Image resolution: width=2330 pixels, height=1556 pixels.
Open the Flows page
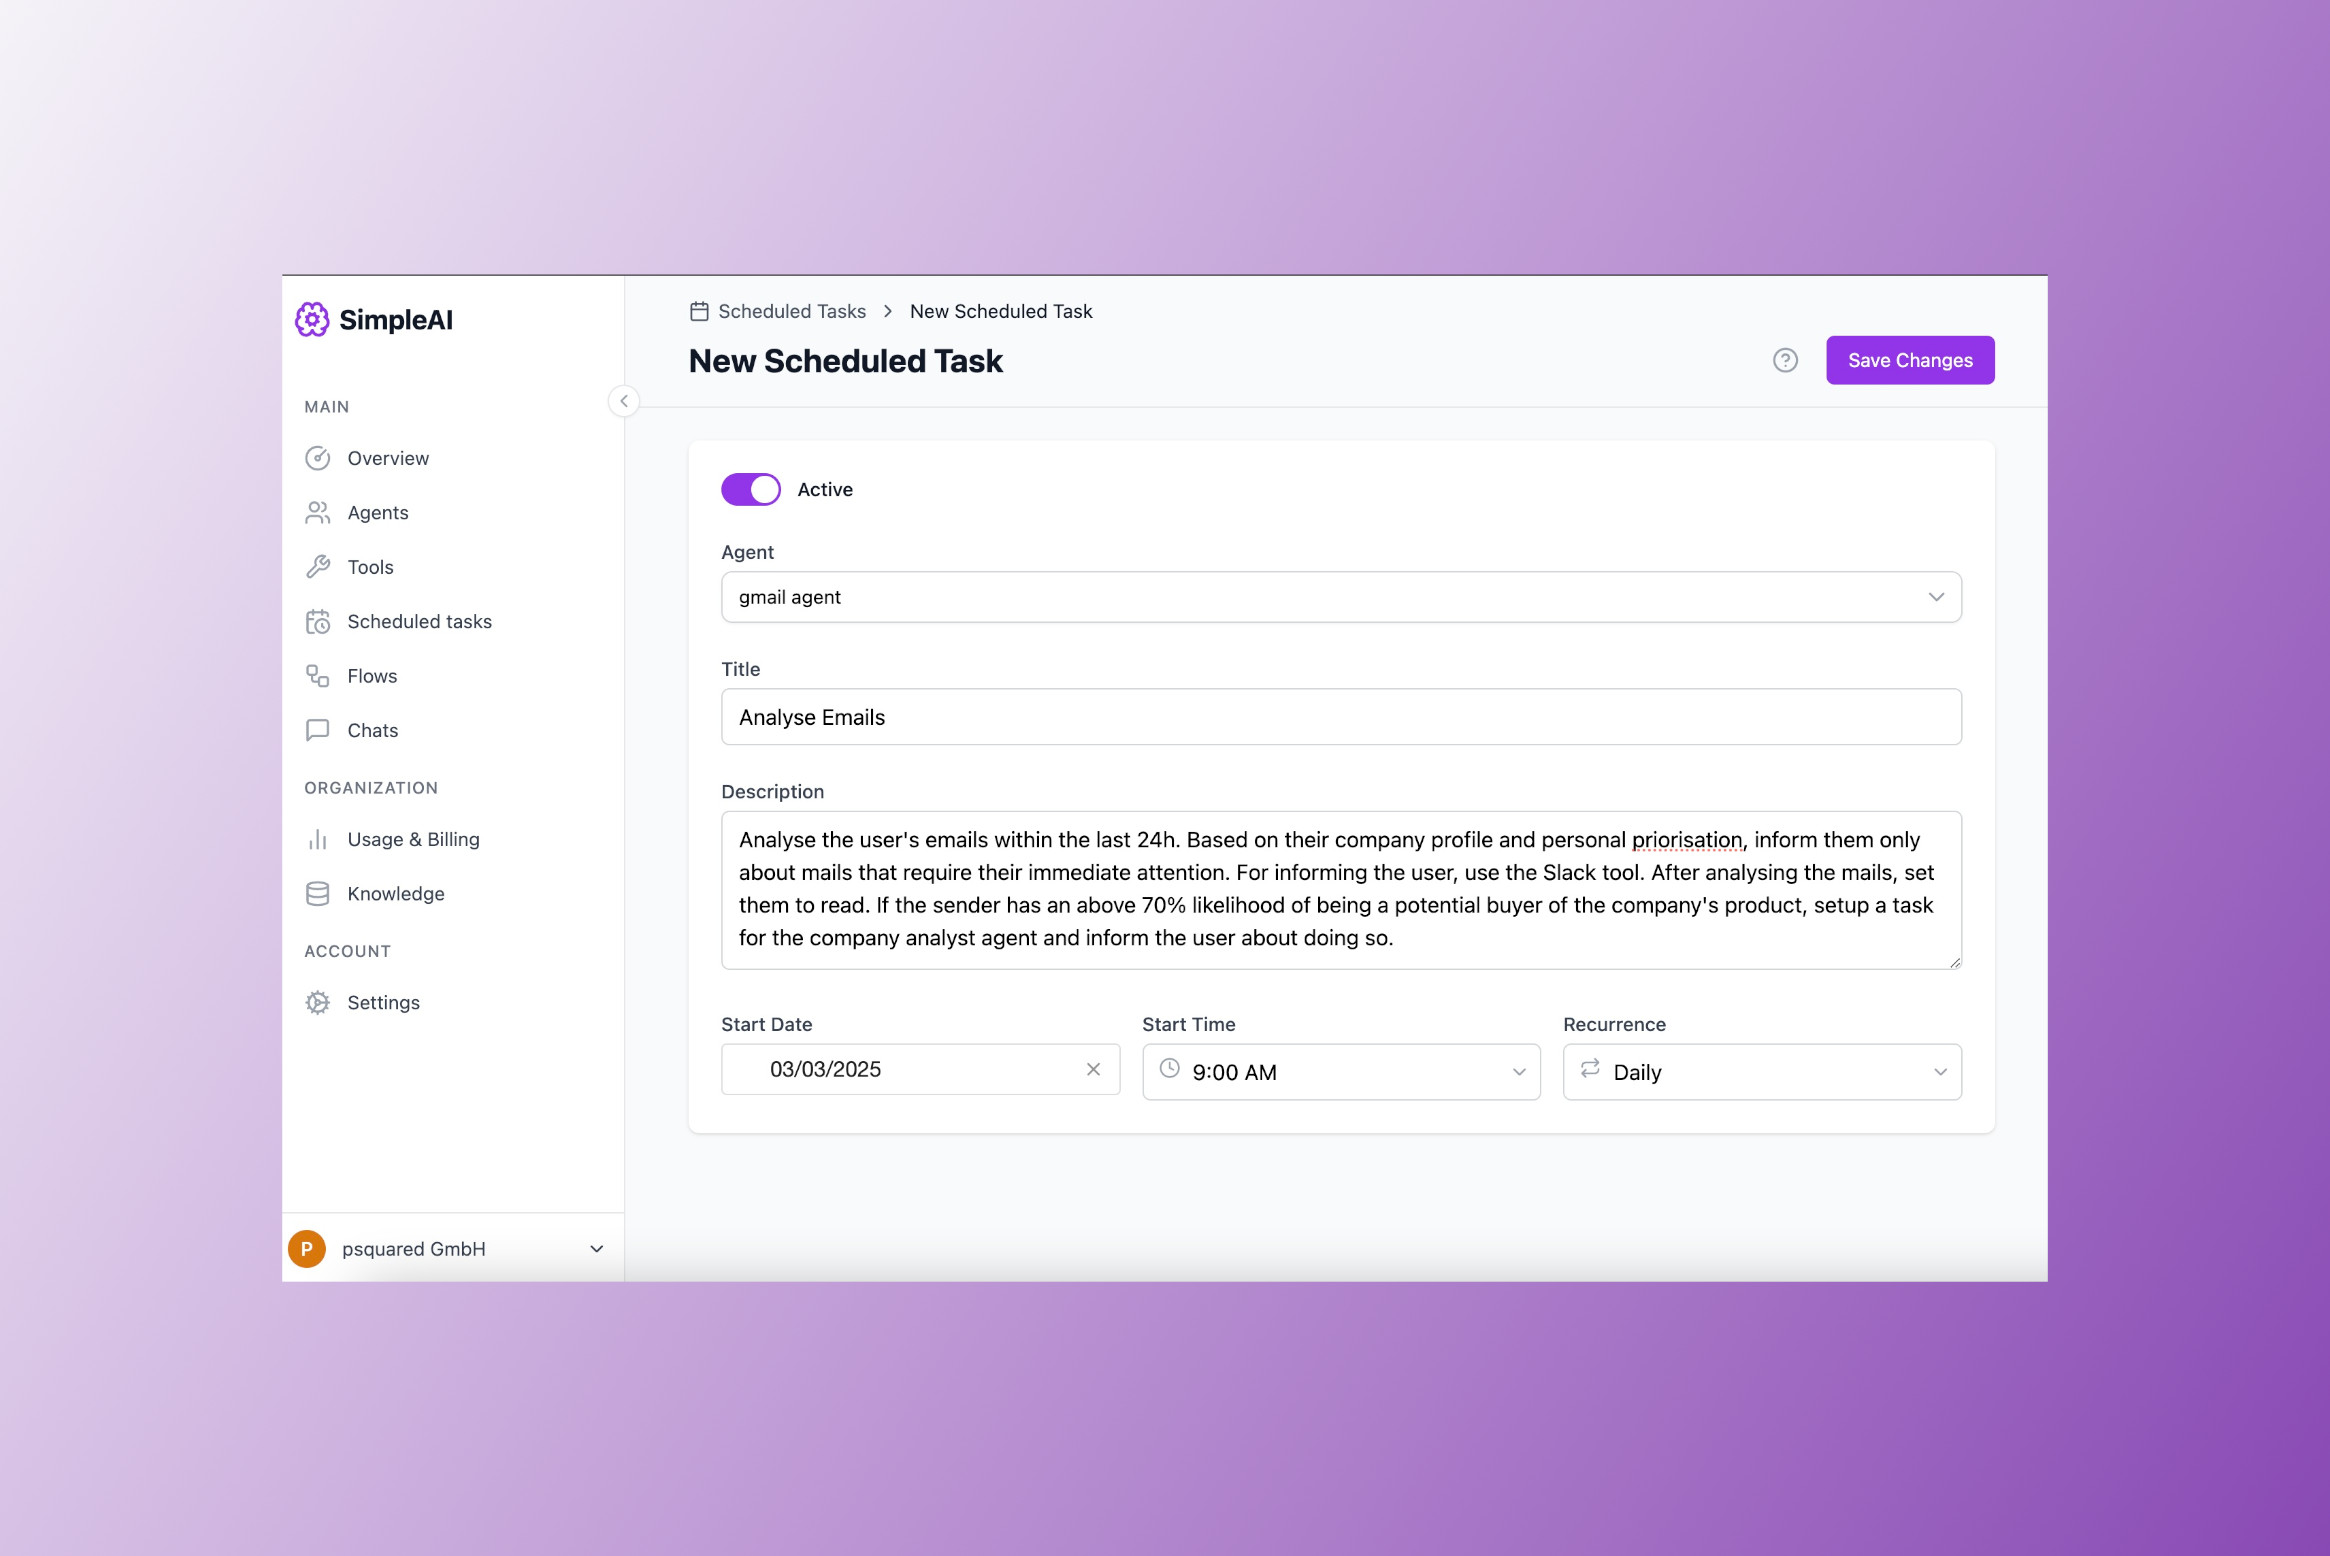coord(372,676)
